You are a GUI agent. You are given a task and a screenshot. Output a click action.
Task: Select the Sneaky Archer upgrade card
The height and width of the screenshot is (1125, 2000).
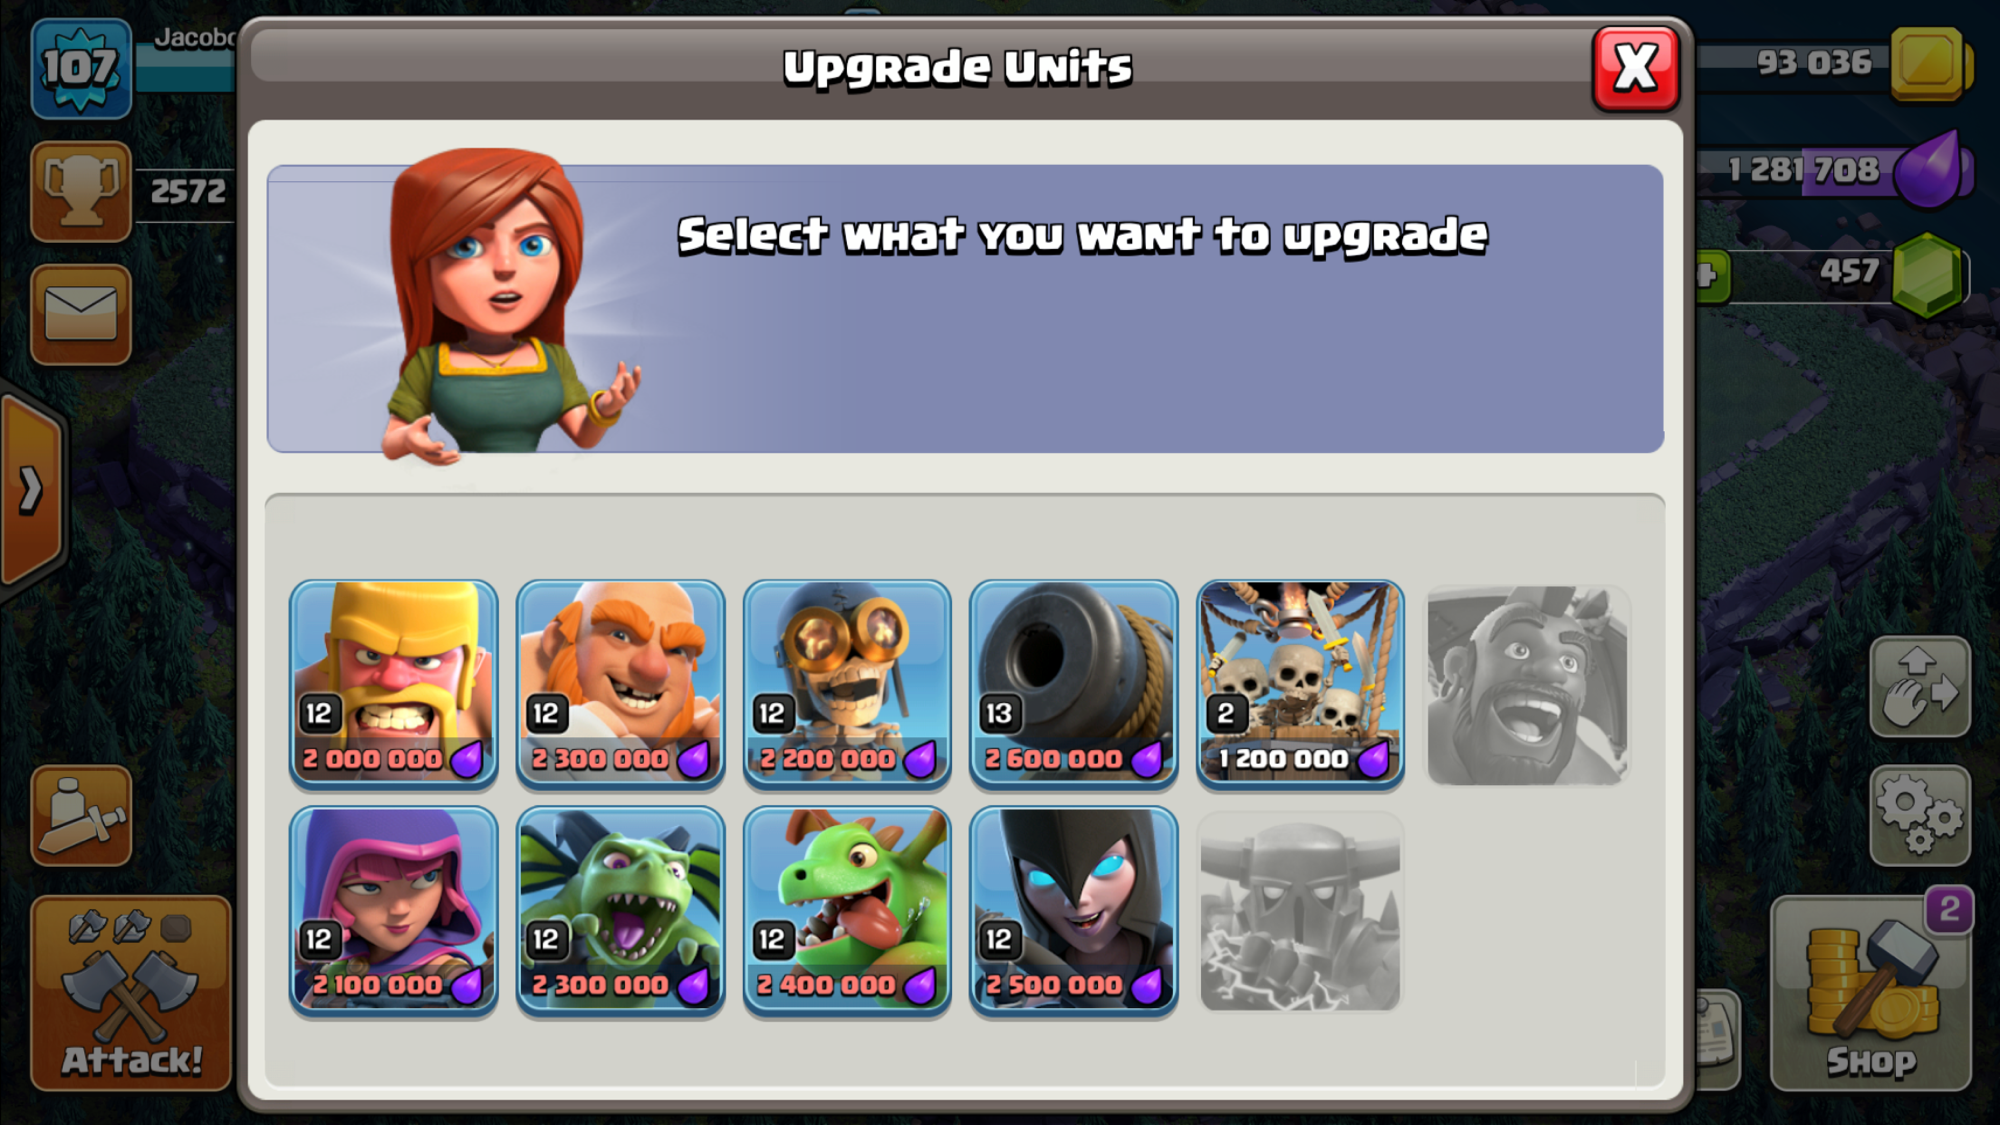(394, 911)
